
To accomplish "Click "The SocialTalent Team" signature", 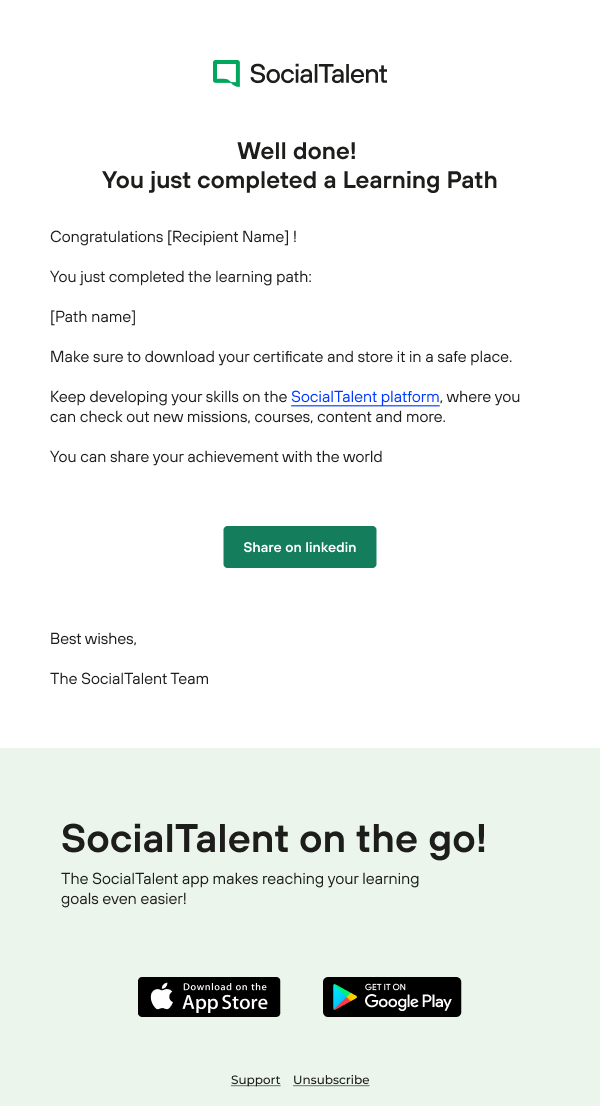I will [x=129, y=679].
